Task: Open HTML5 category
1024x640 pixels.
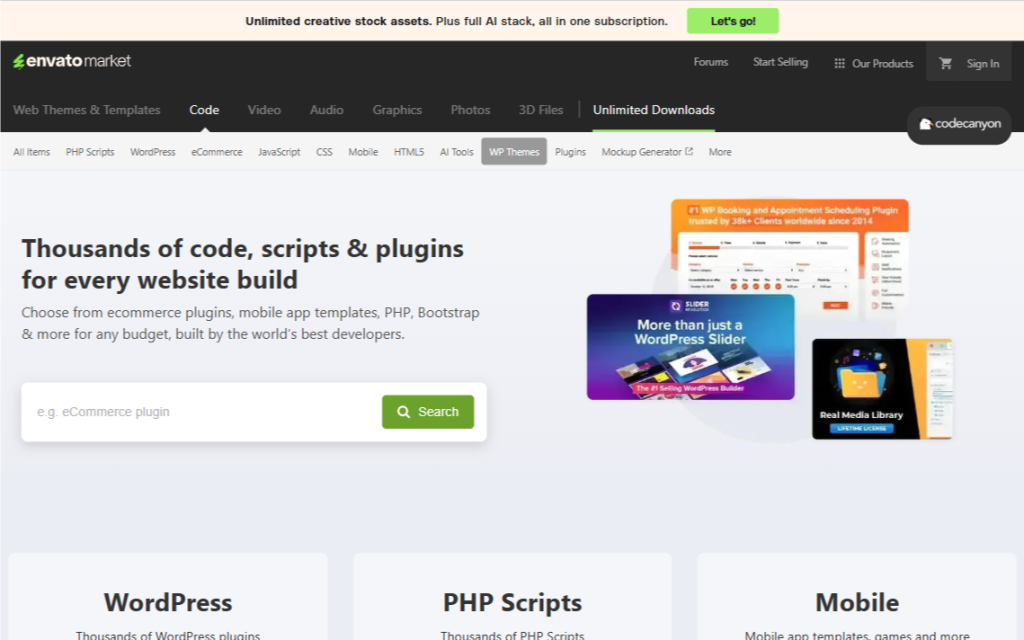Action: (409, 152)
